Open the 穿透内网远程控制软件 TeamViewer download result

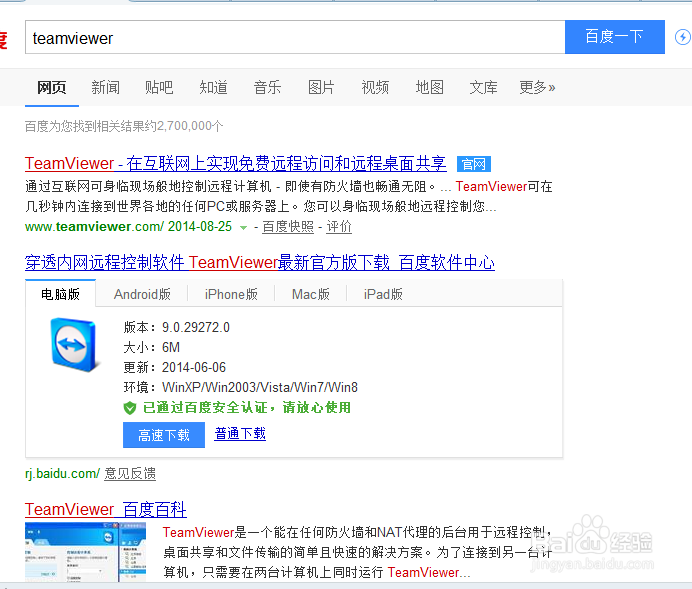tap(260, 263)
